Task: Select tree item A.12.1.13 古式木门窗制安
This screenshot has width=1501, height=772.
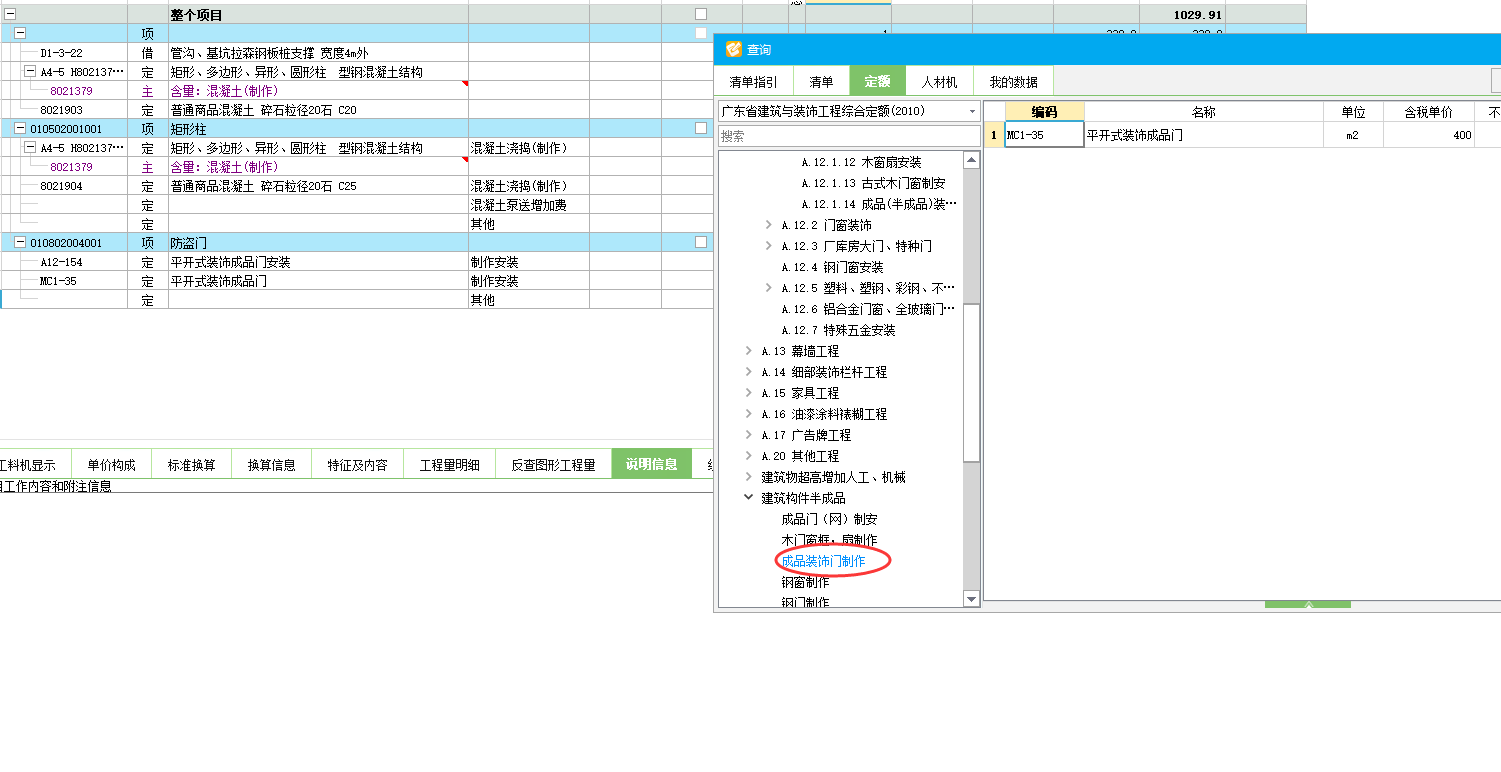Action: pyautogui.click(x=873, y=183)
